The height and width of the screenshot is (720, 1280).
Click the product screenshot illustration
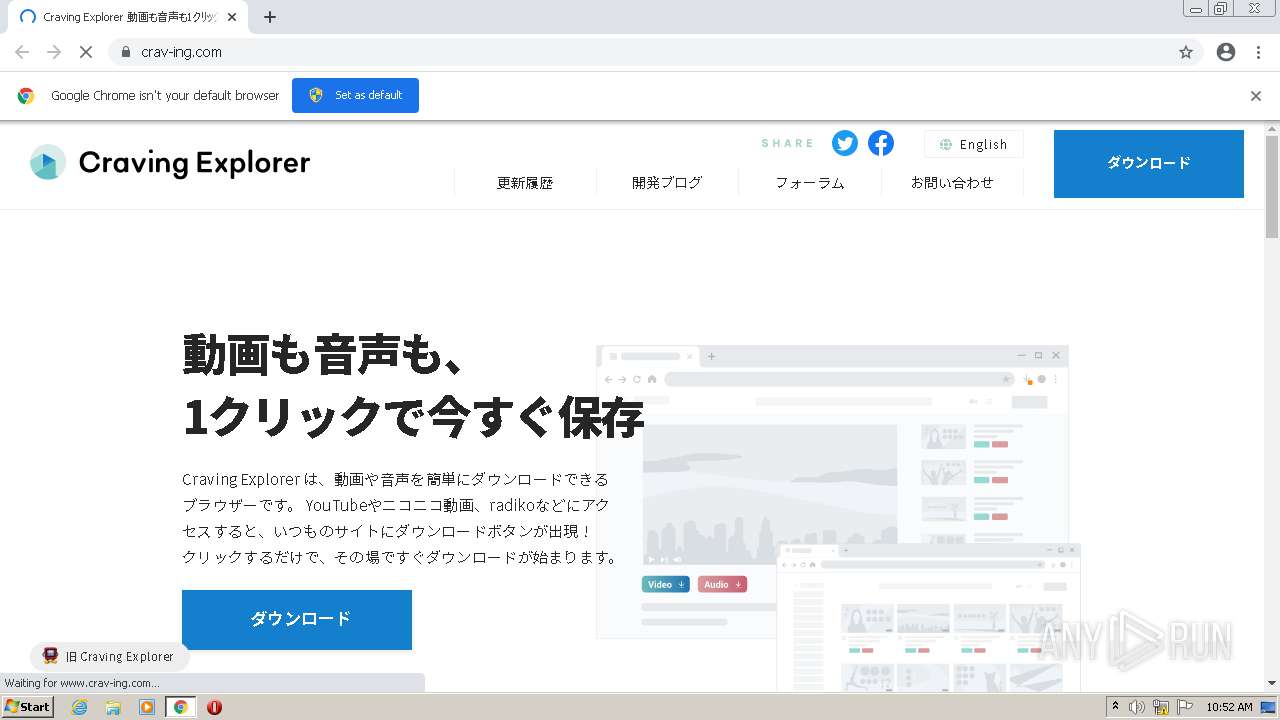(x=838, y=518)
